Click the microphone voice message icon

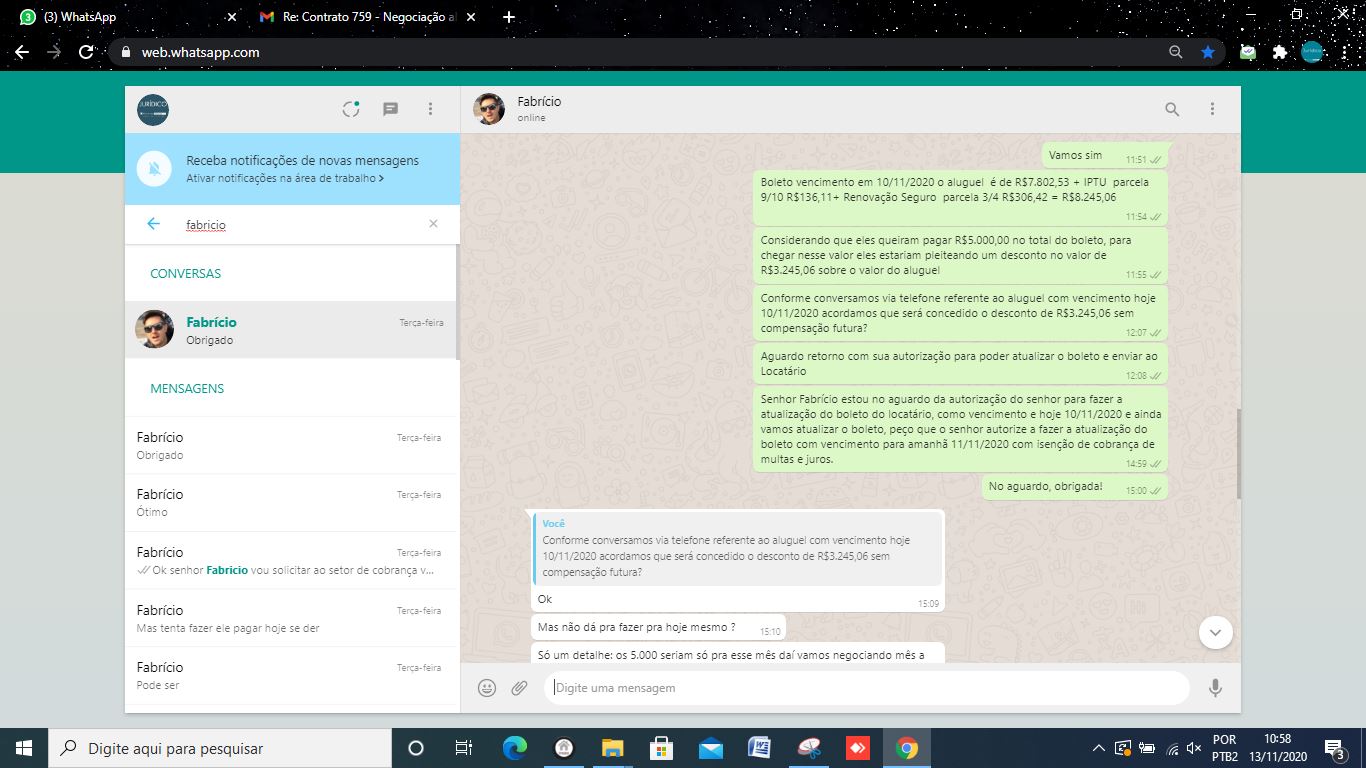click(x=1215, y=688)
